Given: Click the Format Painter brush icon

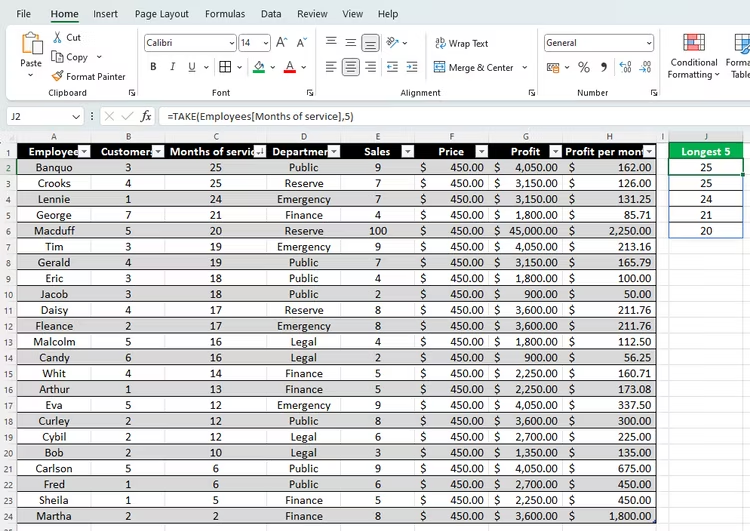Looking at the screenshot, I should [57, 76].
